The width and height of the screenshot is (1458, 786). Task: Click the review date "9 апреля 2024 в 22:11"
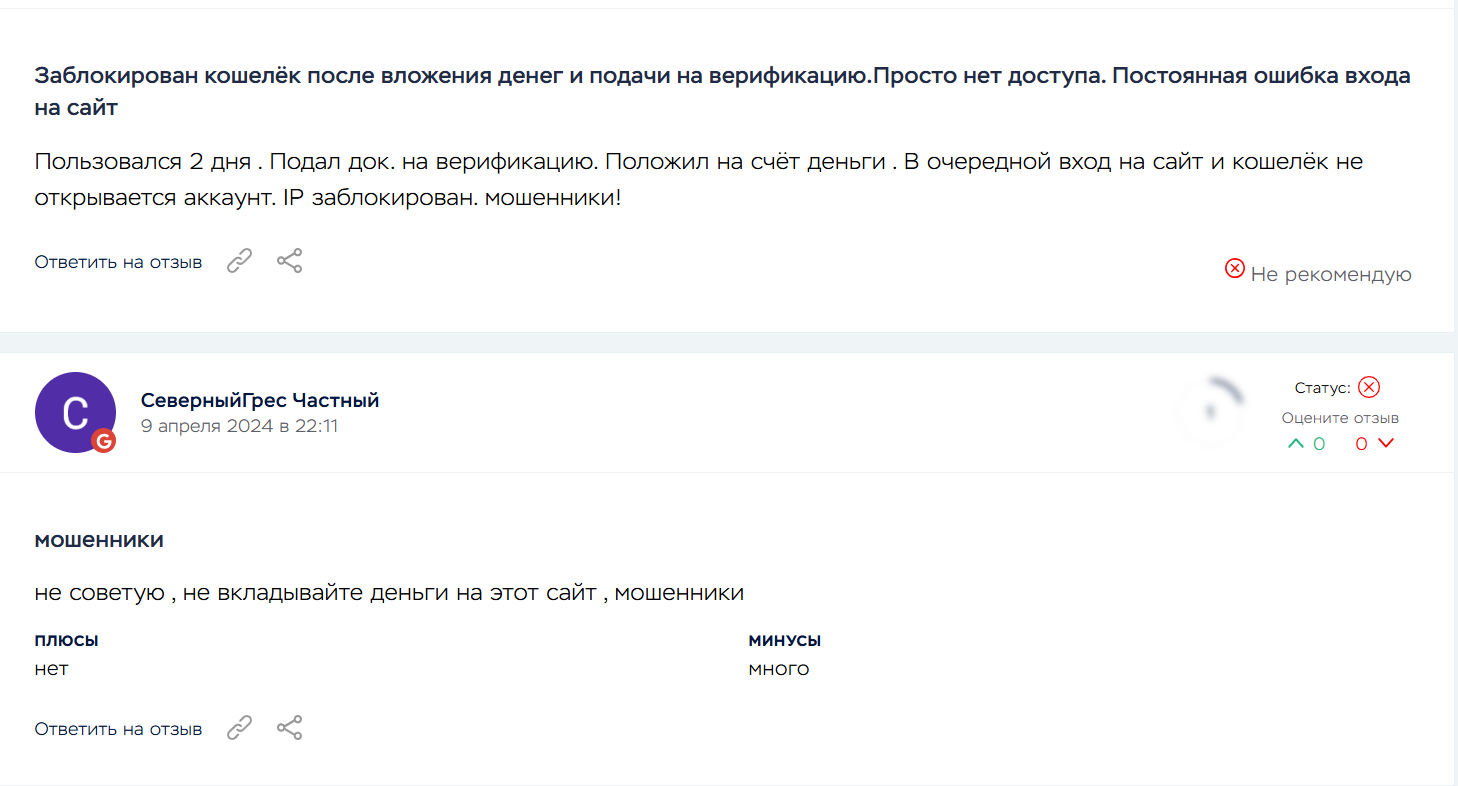tap(239, 426)
